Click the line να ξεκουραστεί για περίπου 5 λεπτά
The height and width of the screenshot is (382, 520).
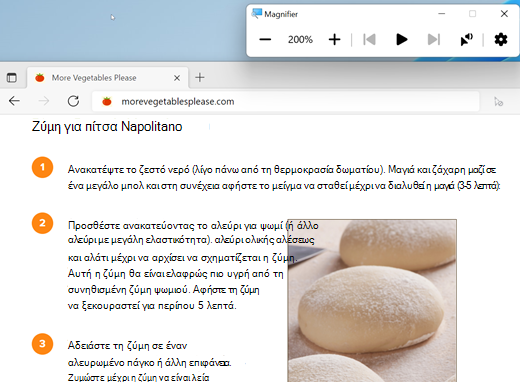pos(152,306)
